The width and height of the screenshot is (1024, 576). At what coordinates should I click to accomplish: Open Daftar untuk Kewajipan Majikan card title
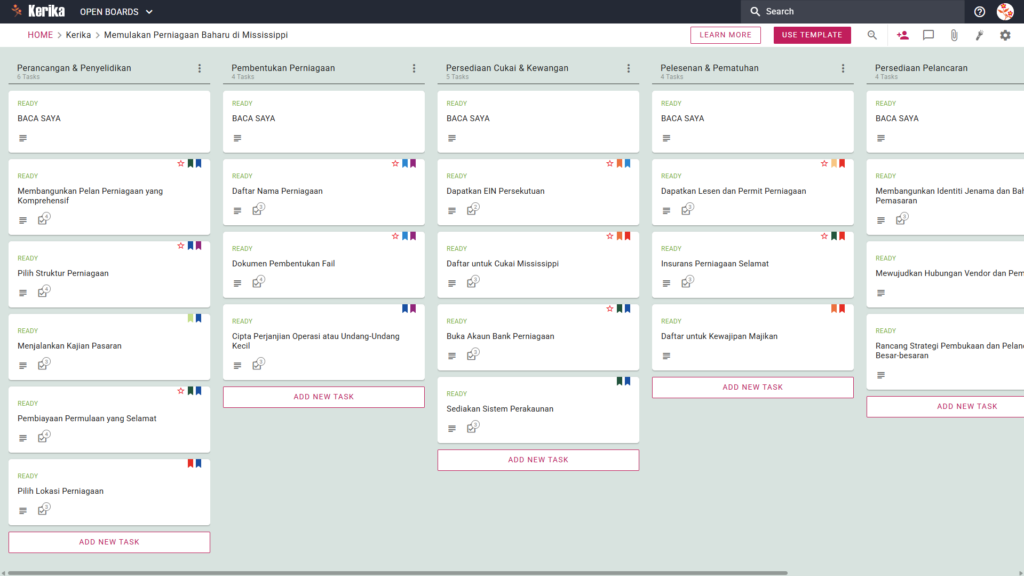719,336
